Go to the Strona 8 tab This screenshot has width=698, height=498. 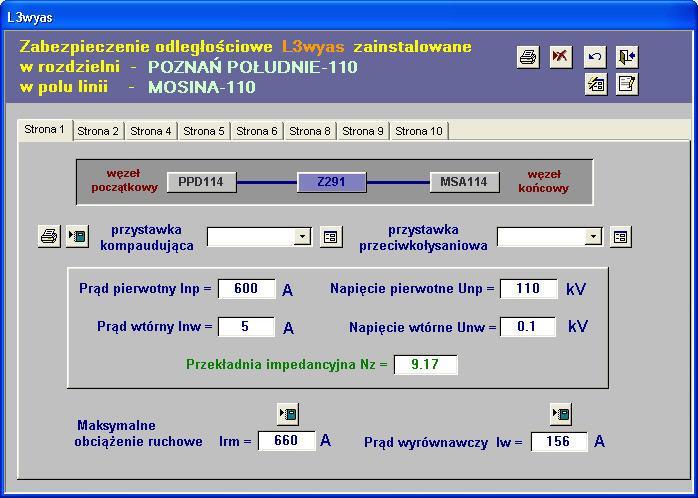310,131
